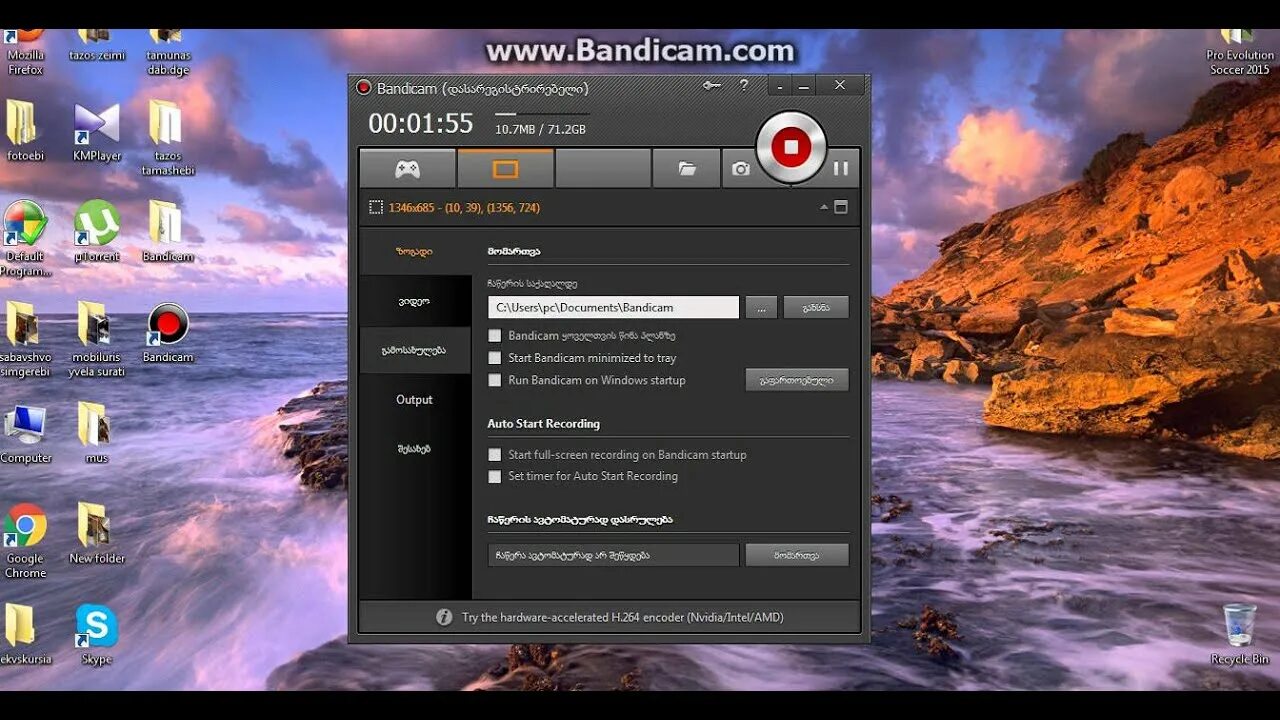Launch Google Chrome from desktop
Viewport: 1280px width, 720px height.
tap(25, 541)
